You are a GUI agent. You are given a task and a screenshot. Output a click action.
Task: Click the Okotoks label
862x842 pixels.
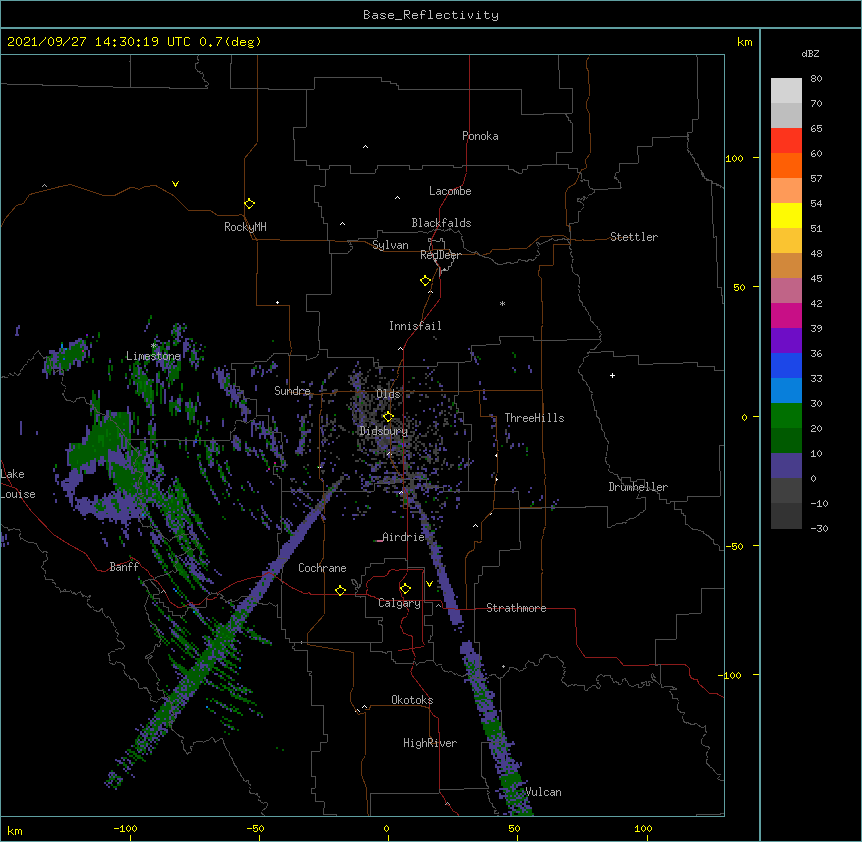point(412,700)
